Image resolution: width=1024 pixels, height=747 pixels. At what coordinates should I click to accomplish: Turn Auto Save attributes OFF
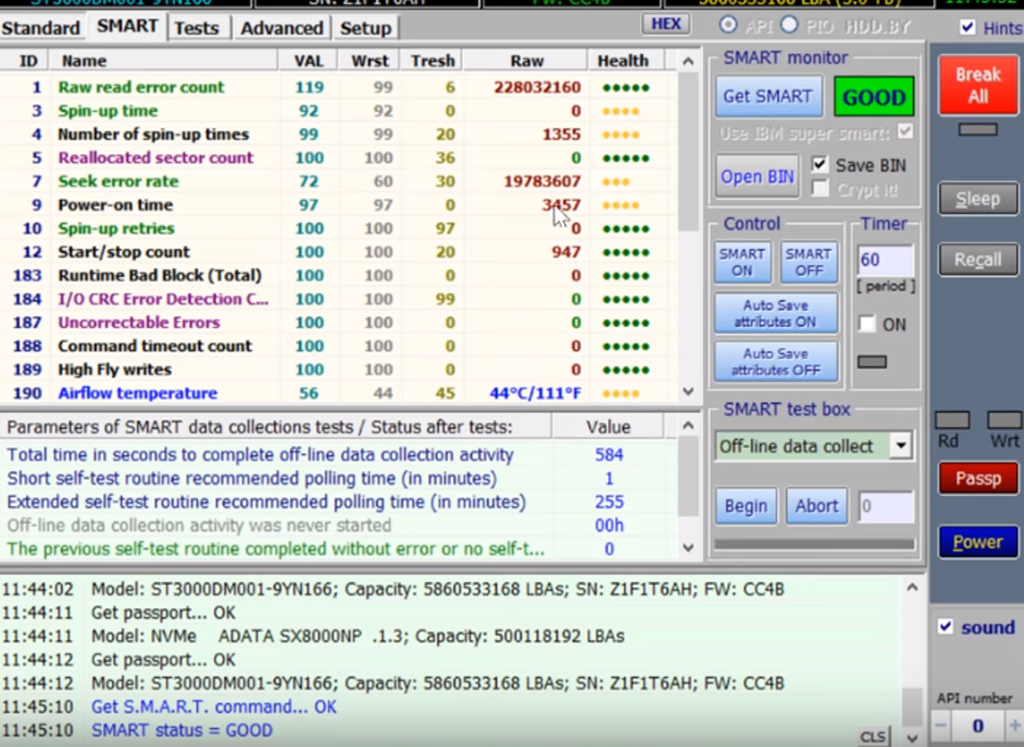(775, 362)
